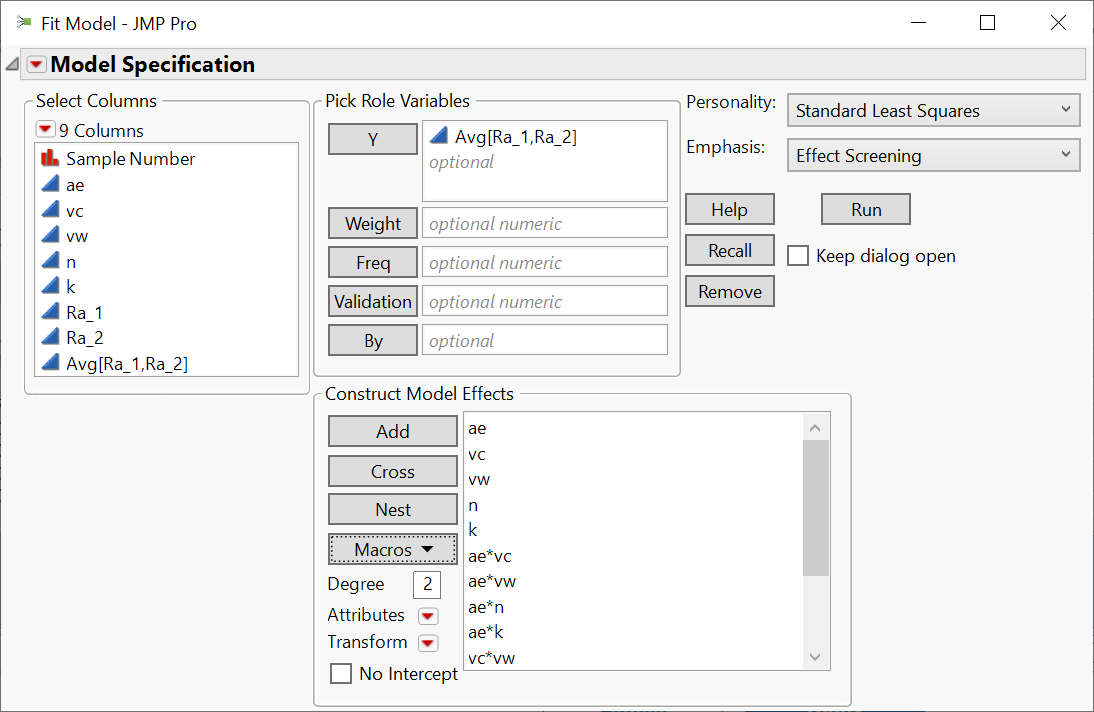Open the Personality dropdown

(x=933, y=111)
